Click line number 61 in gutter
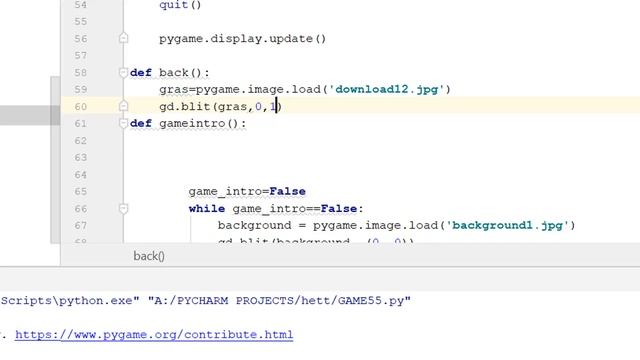This screenshot has height=360, width=640. (80, 123)
